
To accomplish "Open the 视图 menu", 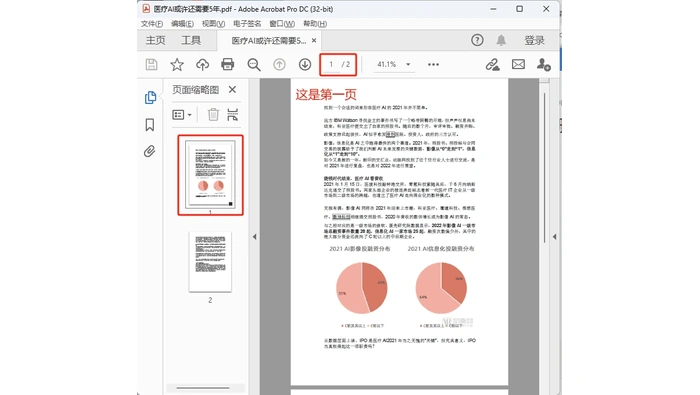I will pyautogui.click(x=213, y=24).
